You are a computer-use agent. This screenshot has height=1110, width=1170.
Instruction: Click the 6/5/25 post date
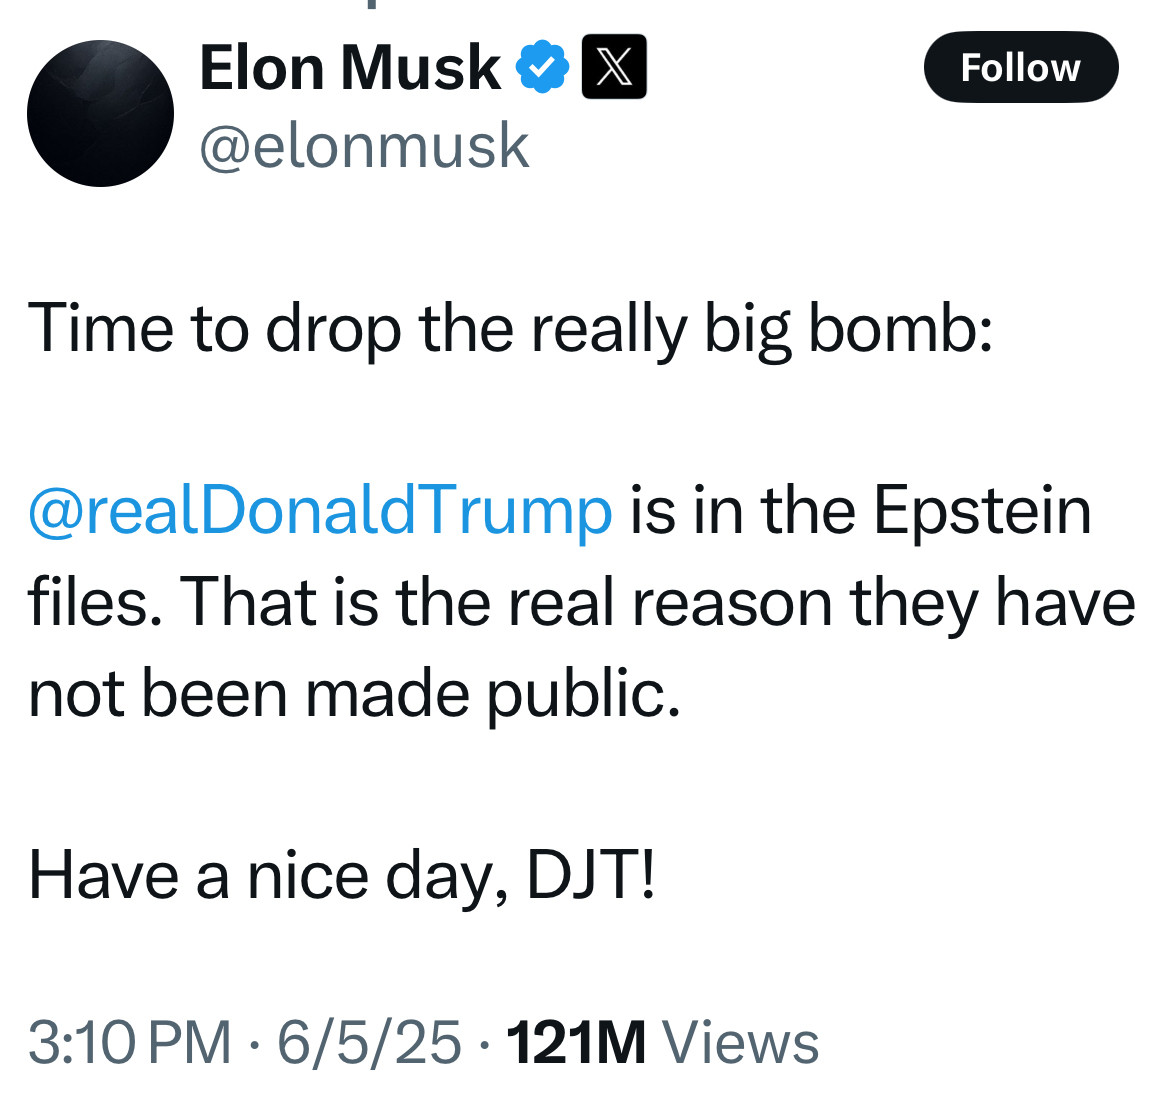369,1042
